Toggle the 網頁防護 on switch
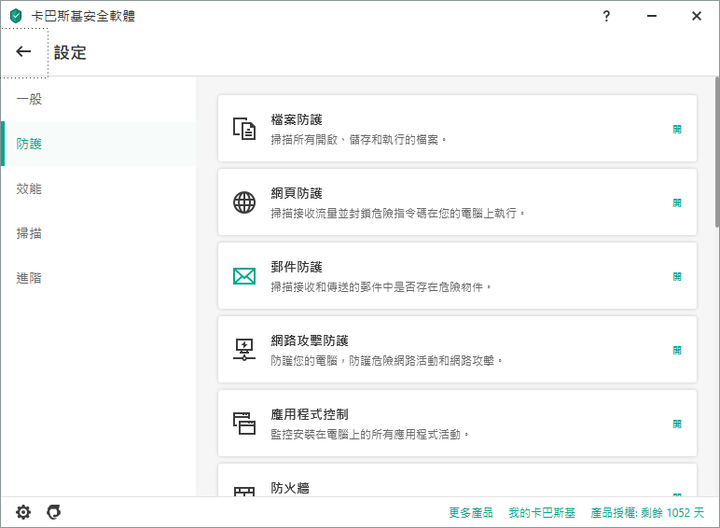Screen dimensions: 720x528 coord(677,202)
